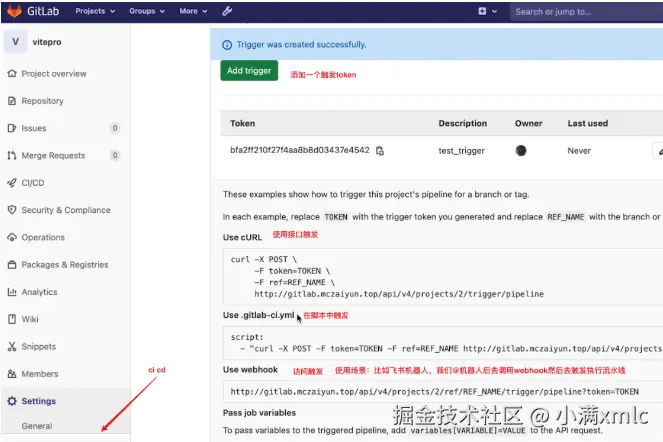Click the .gitlab-ci.yml script code block
Image resolution: width=663 pixels, height=442 pixels.
pyautogui.click(x=443, y=343)
